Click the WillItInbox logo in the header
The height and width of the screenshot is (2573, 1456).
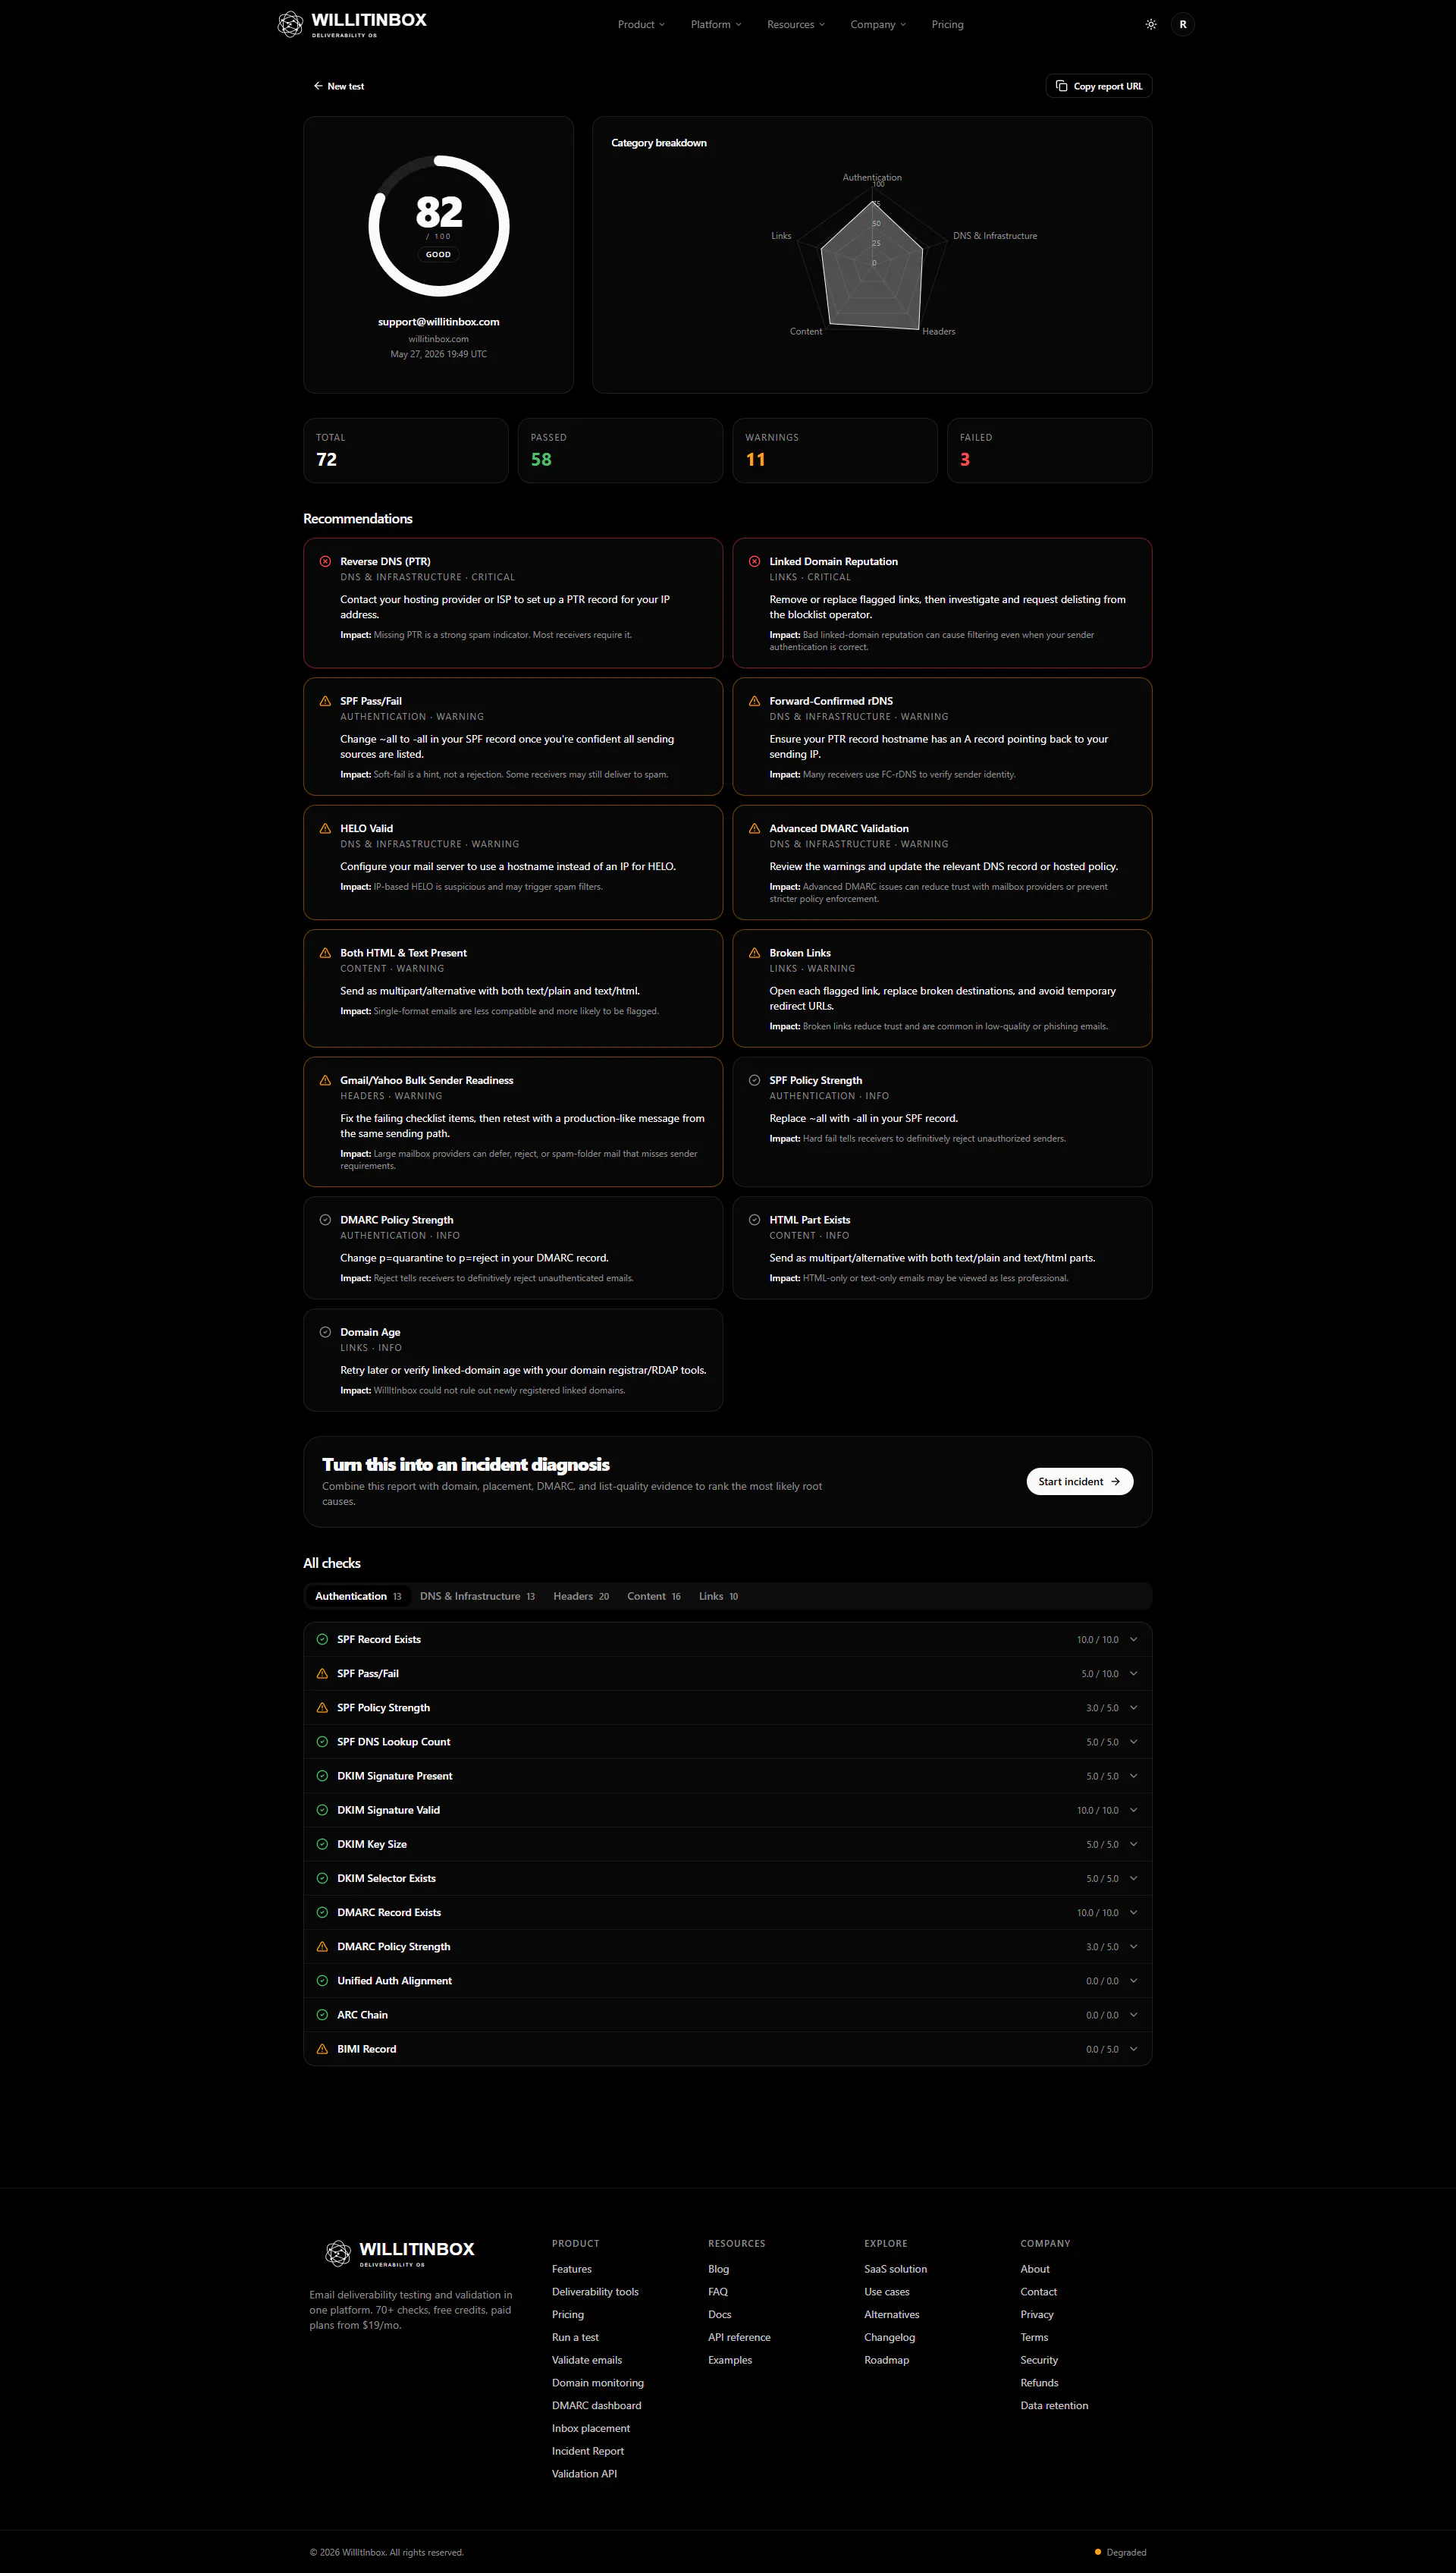(x=351, y=24)
